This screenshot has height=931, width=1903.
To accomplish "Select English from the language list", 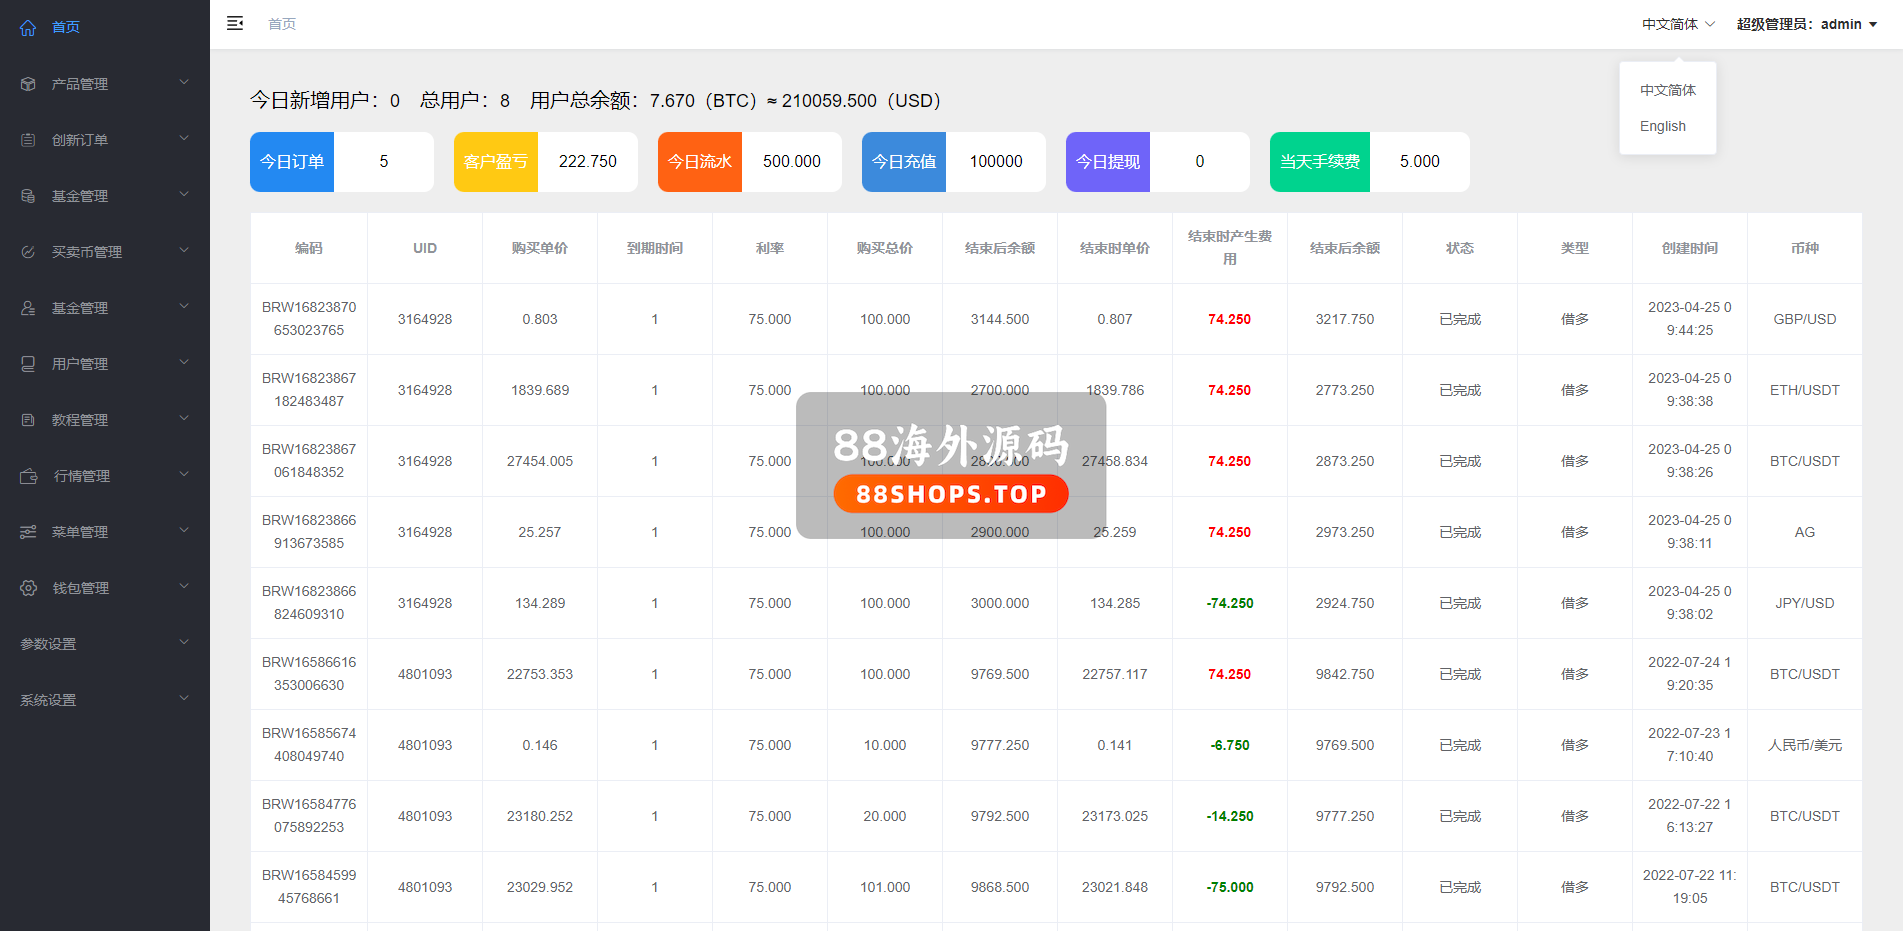I will coord(1662,126).
